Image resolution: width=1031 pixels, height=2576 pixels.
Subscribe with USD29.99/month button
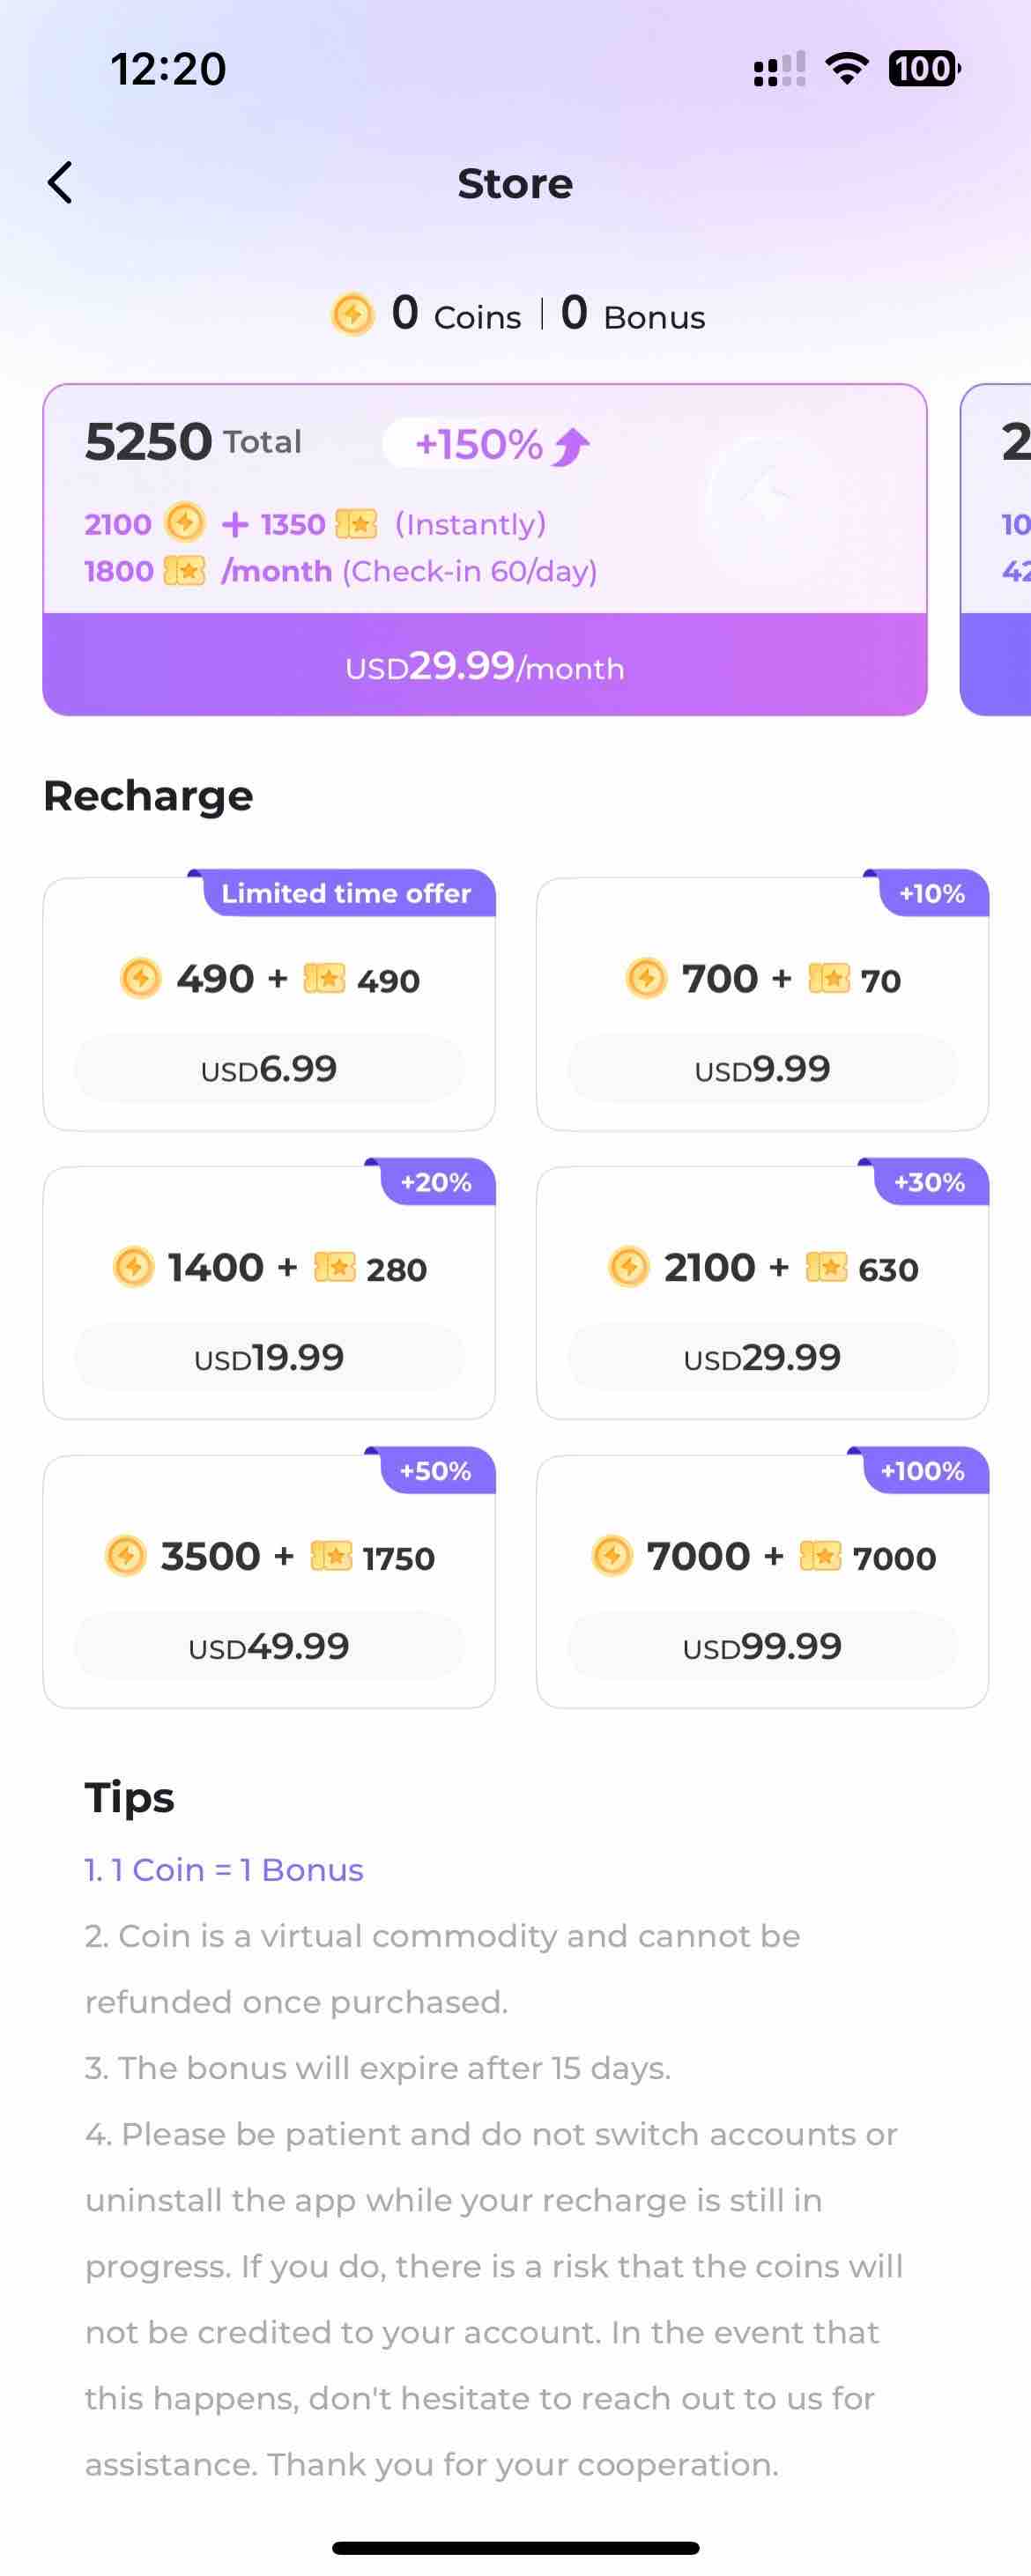pos(485,665)
